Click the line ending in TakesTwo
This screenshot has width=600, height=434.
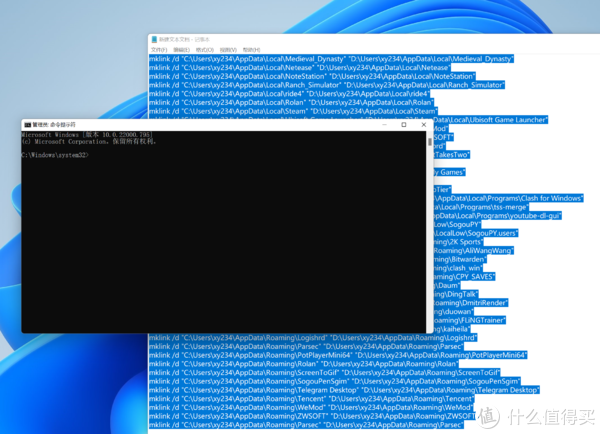[452, 155]
